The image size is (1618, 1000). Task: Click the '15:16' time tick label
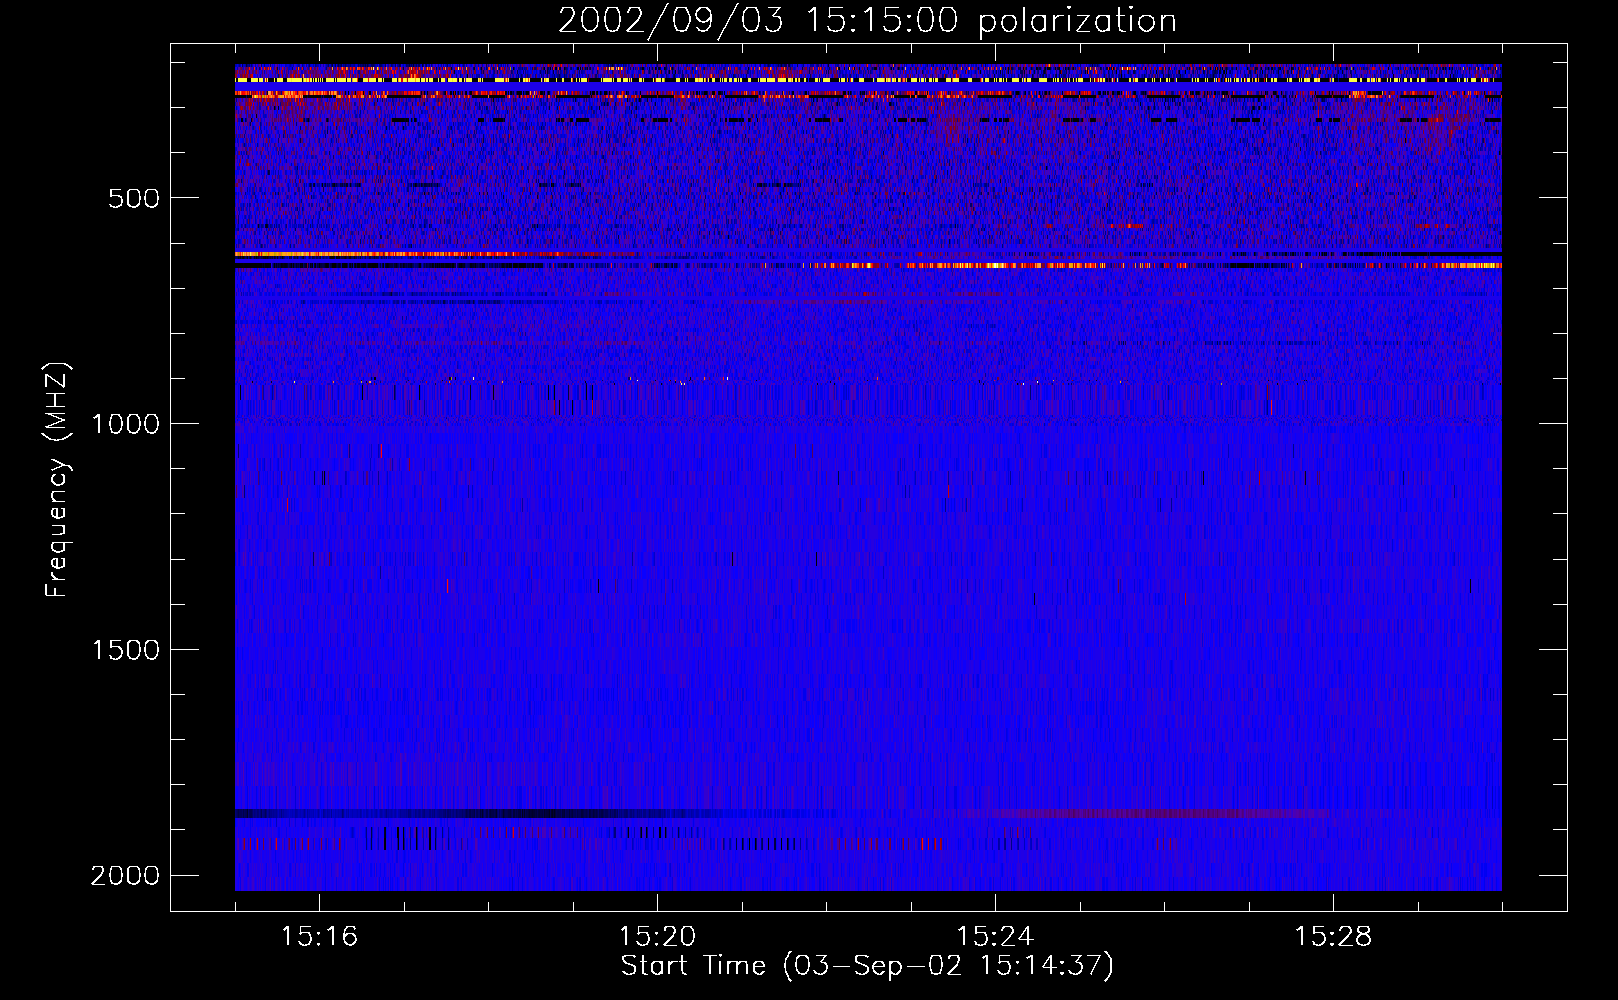(x=319, y=937)
